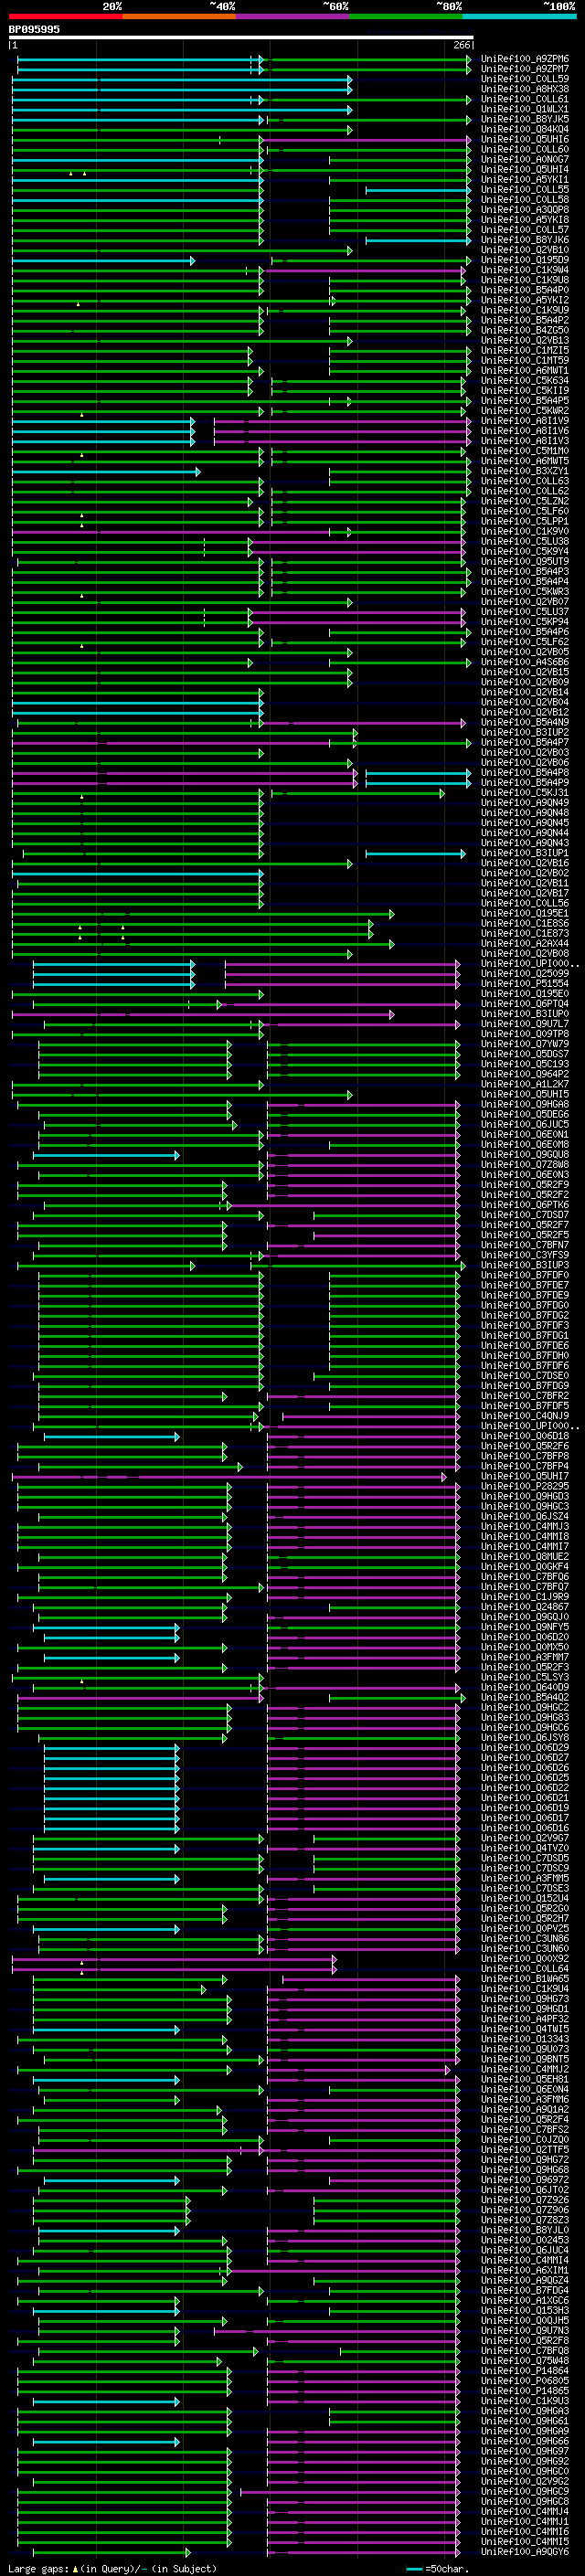
Task: Select UniRef100_B8YJK5 in the hit list
Action: (x=525, y=119)
